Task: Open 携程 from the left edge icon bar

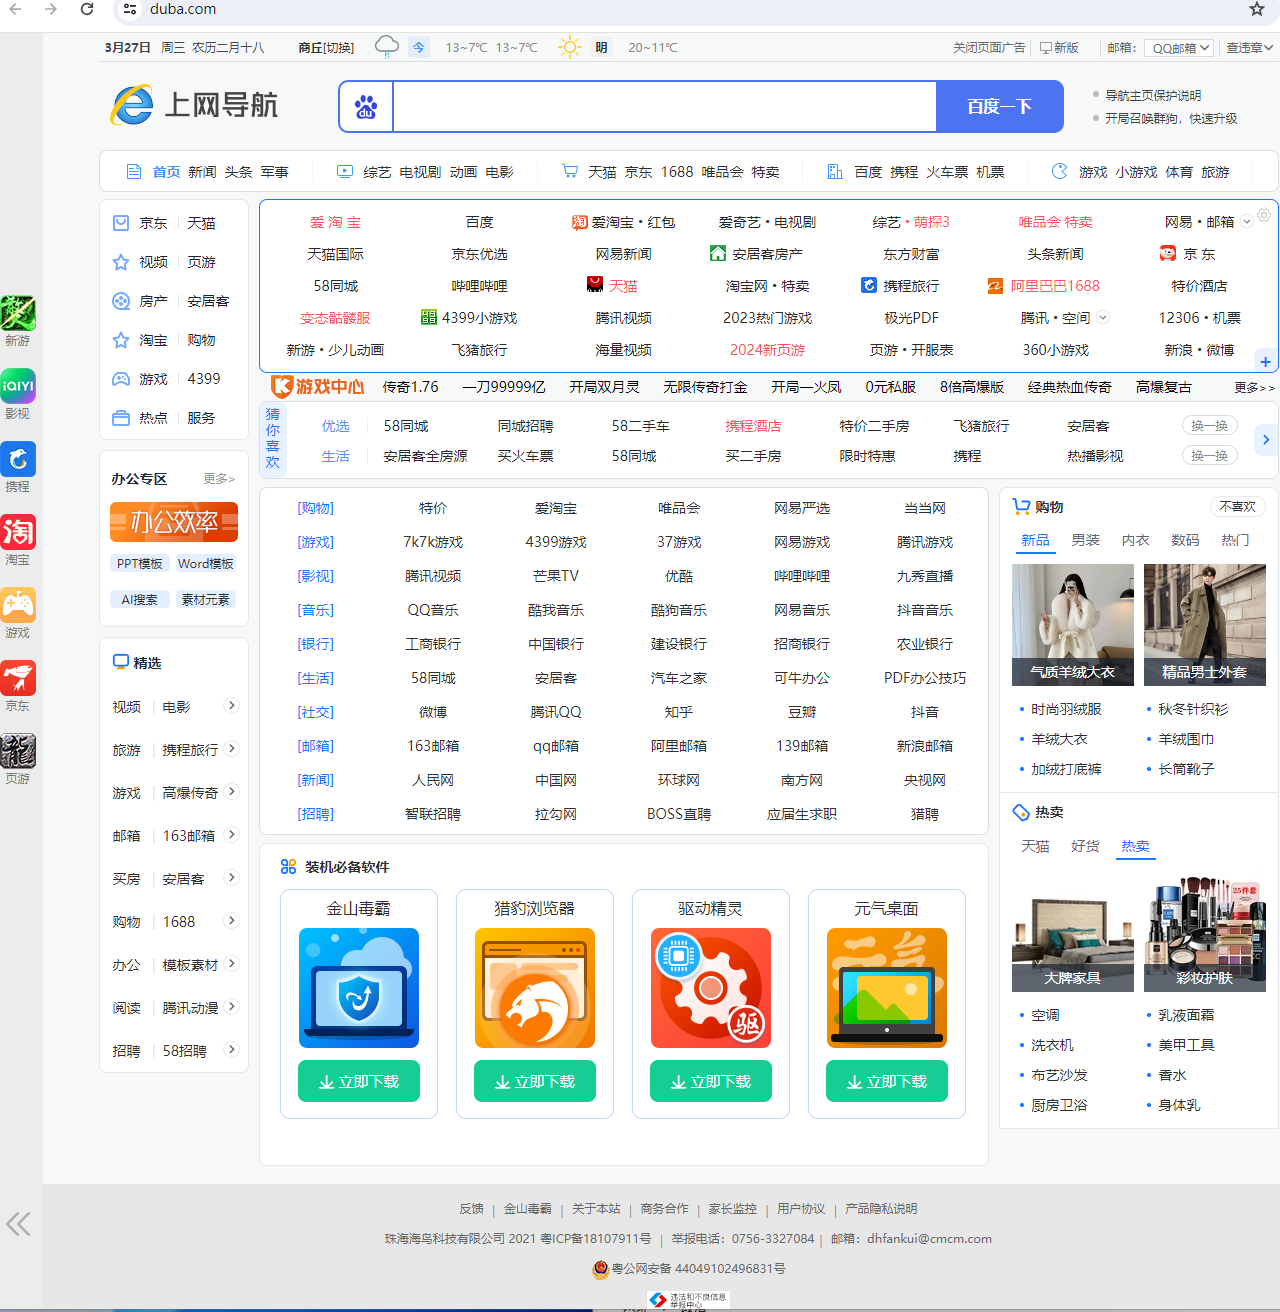Action: tap(17, 459)
